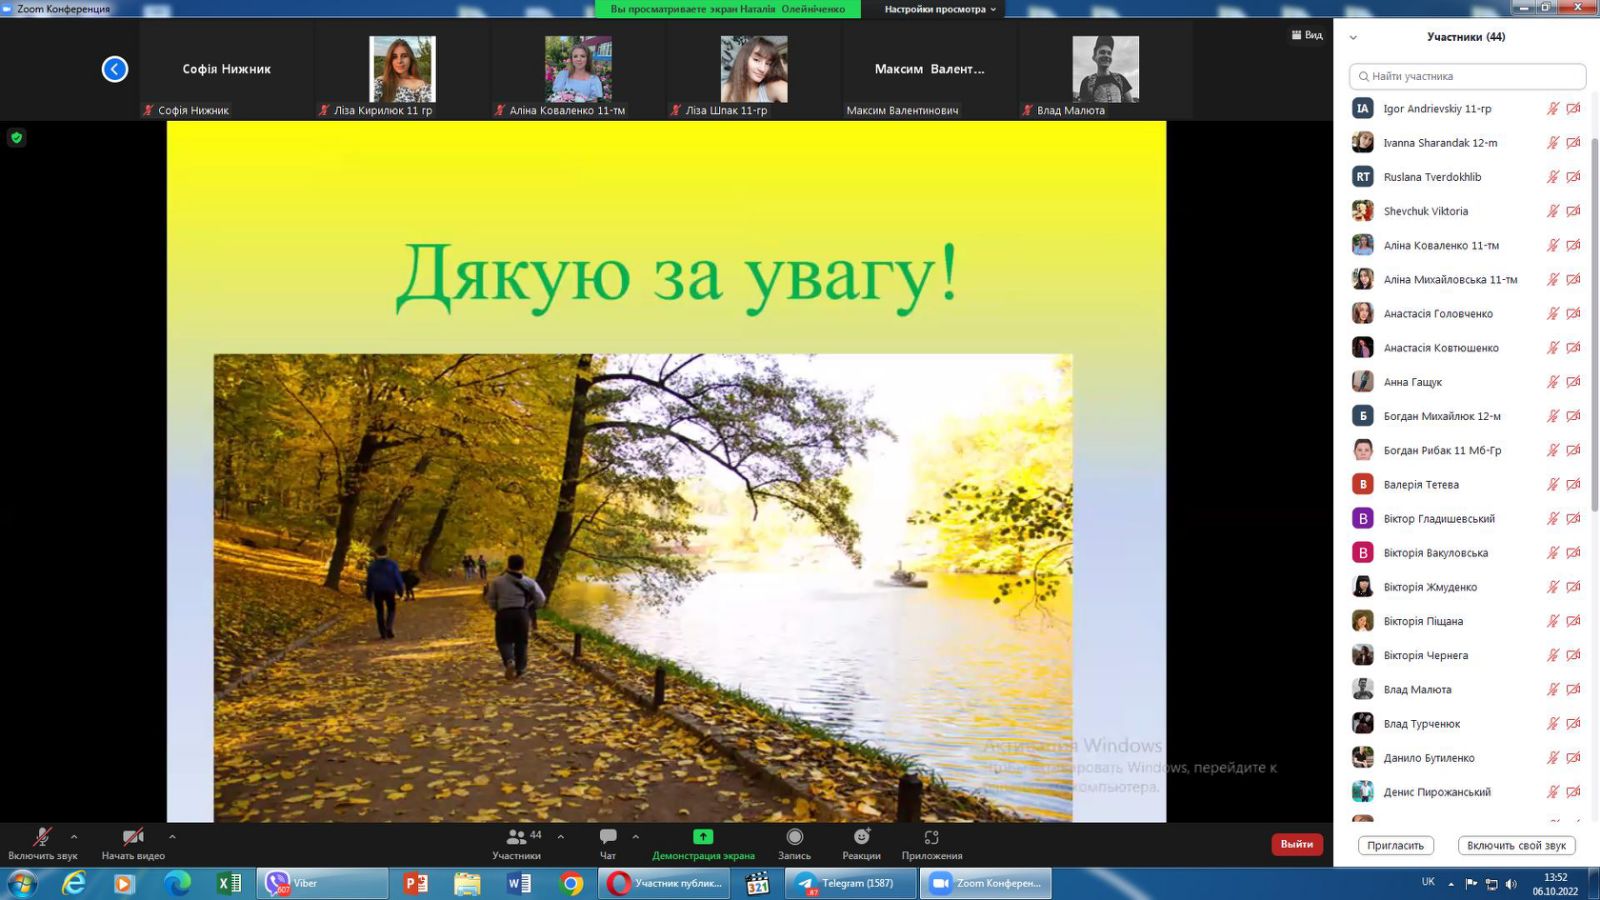Image resolution: width=1600 pixels, height=900 pixels.
Task: Click muted mic icon for Вікторія Чернега
Action: (x=1553, y=655)
